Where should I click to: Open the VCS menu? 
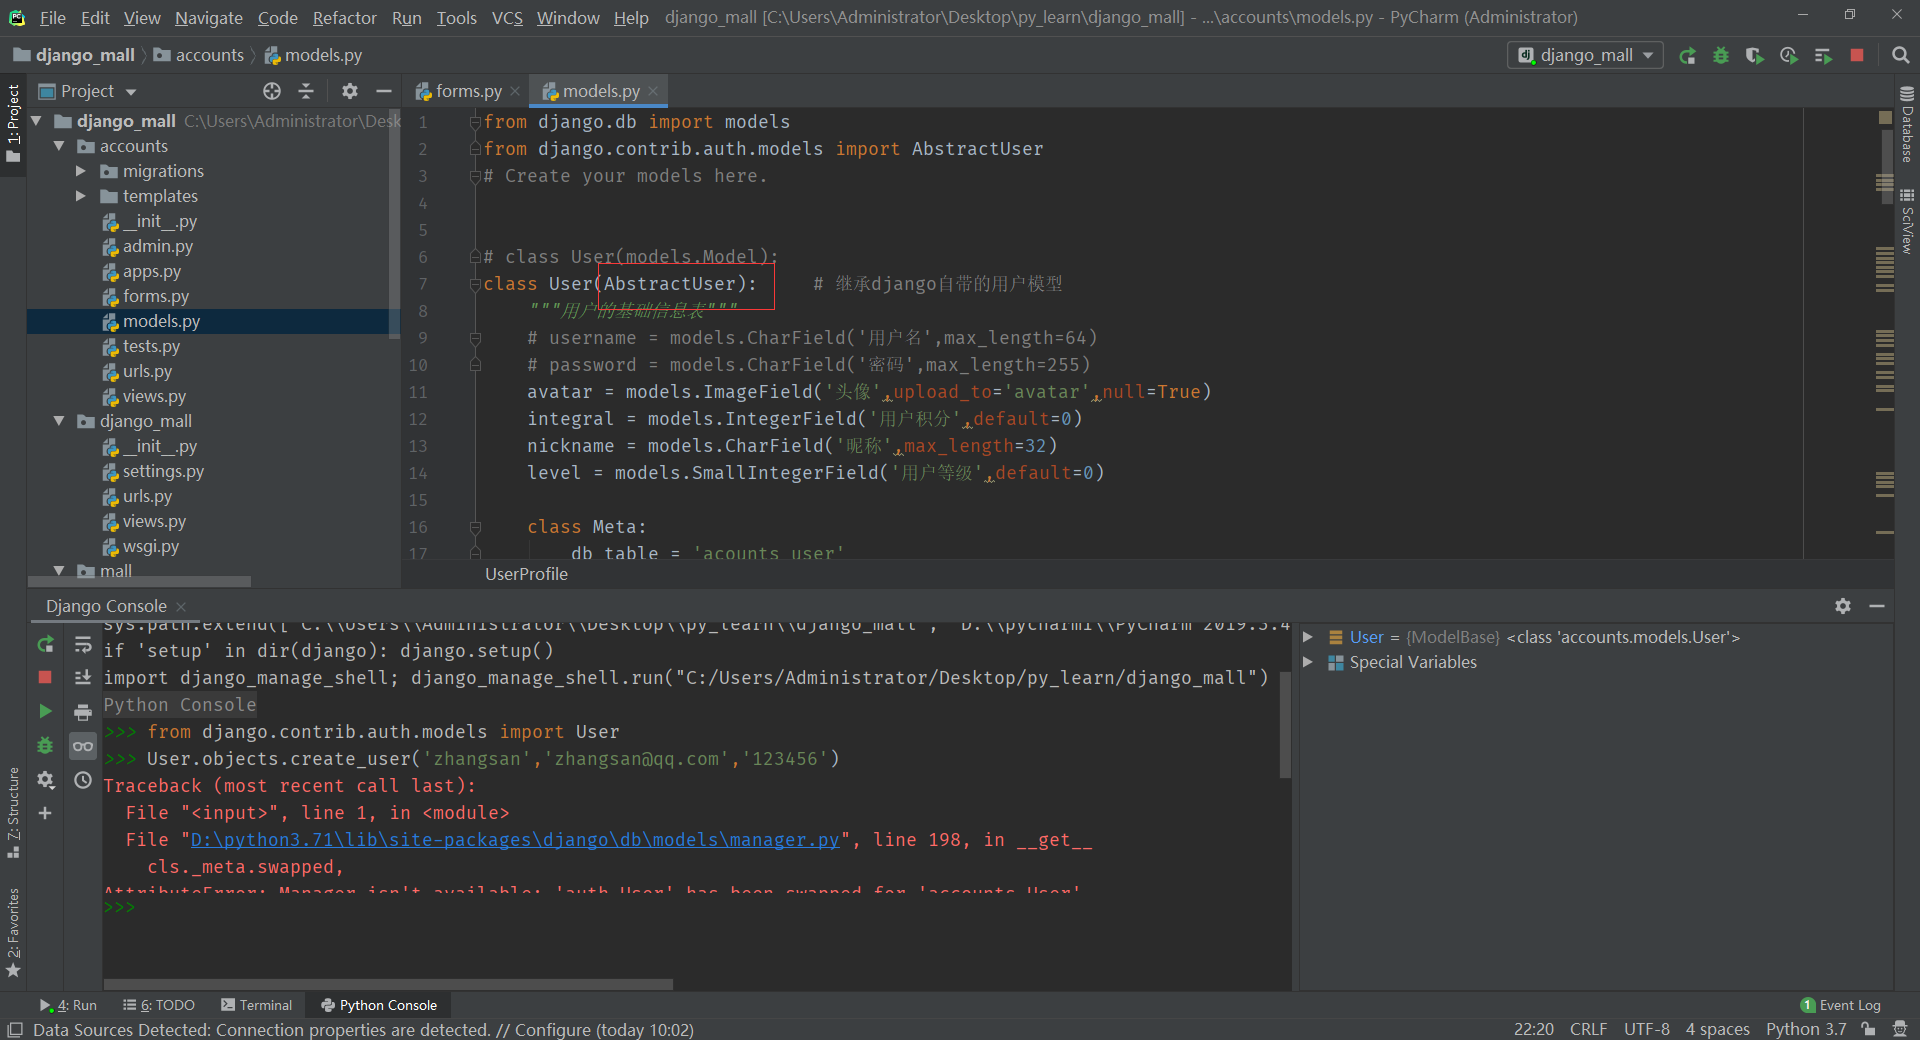(x=507, y=17)
